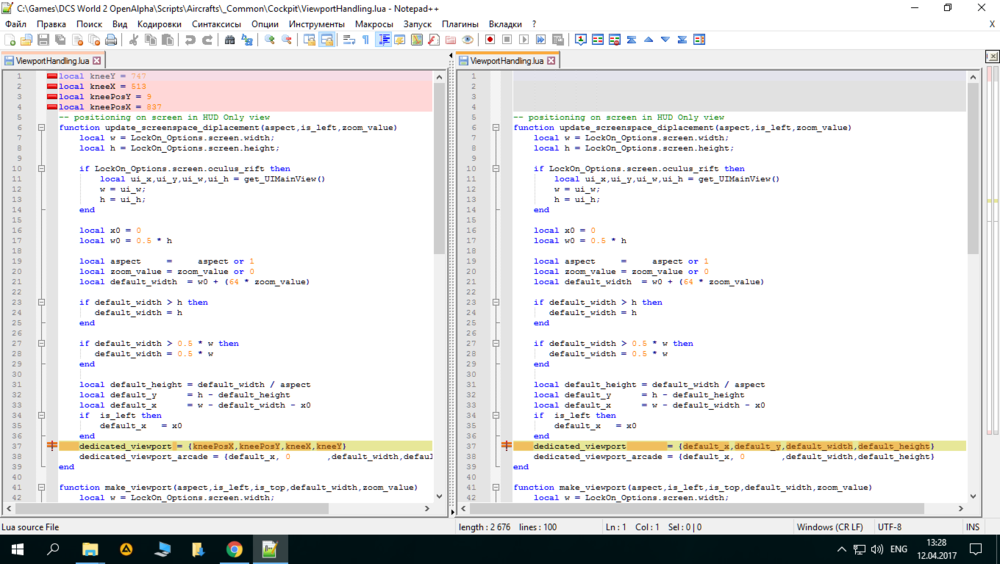1000x564 pixels.
Task: Close the right pane ViewportHandling.lua tab
Action: tap(550, 61)
